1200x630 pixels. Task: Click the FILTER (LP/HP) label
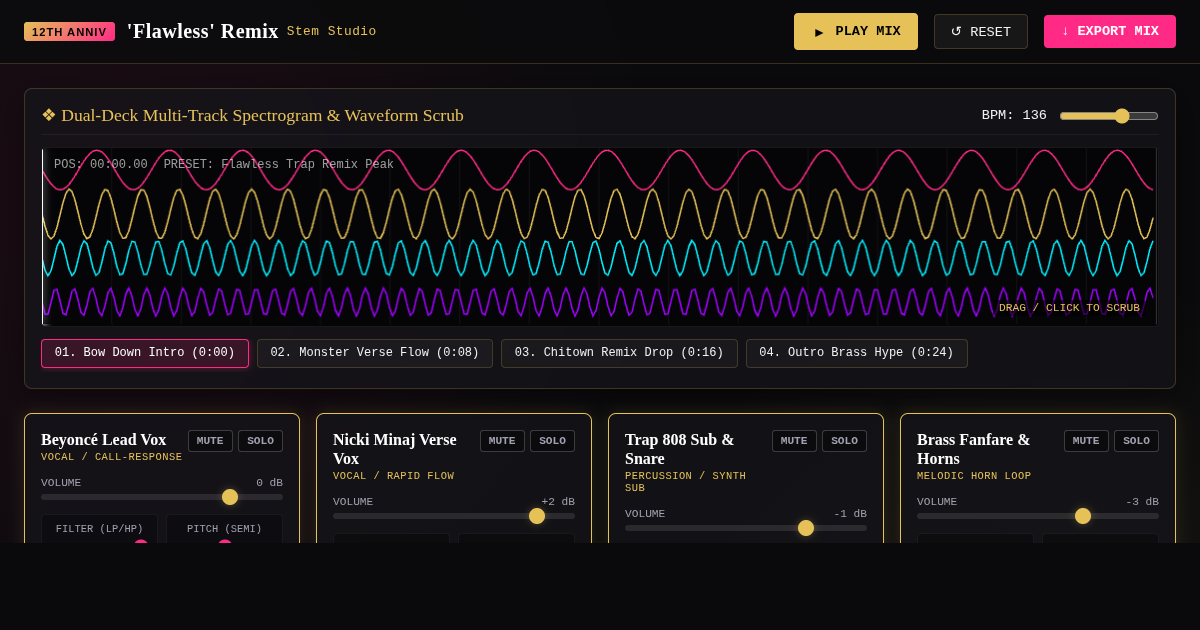(x=99, y=529)
